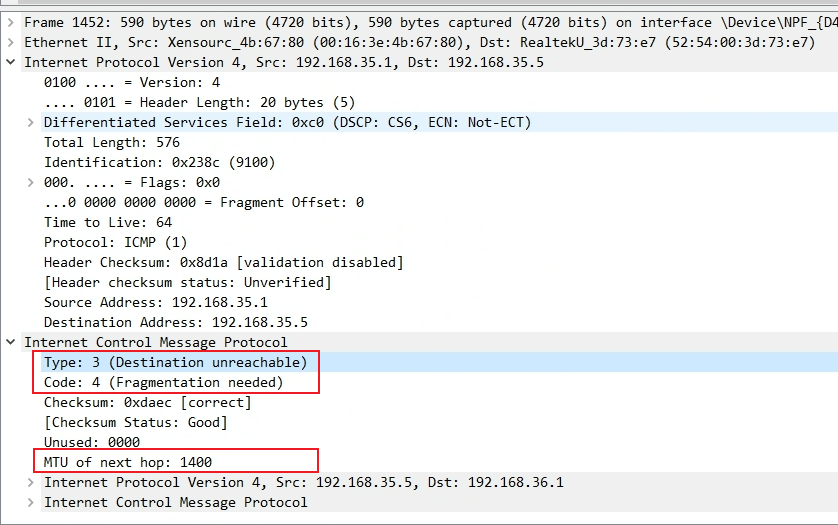Expand nested IPv4 with Dst 192.168.36.1
Image resolution: width=838 pixels, height=525 pixels.
tap(30, 482)
